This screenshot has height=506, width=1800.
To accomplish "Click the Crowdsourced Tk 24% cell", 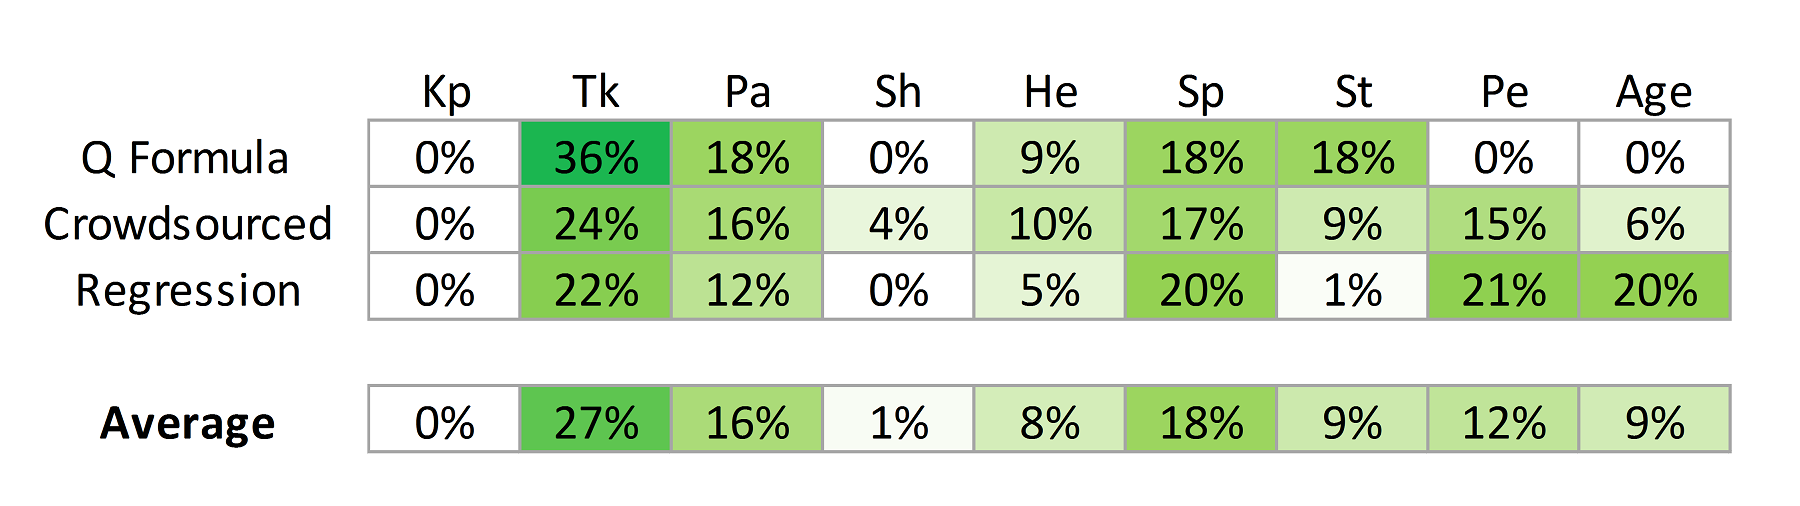I will 595,220.
